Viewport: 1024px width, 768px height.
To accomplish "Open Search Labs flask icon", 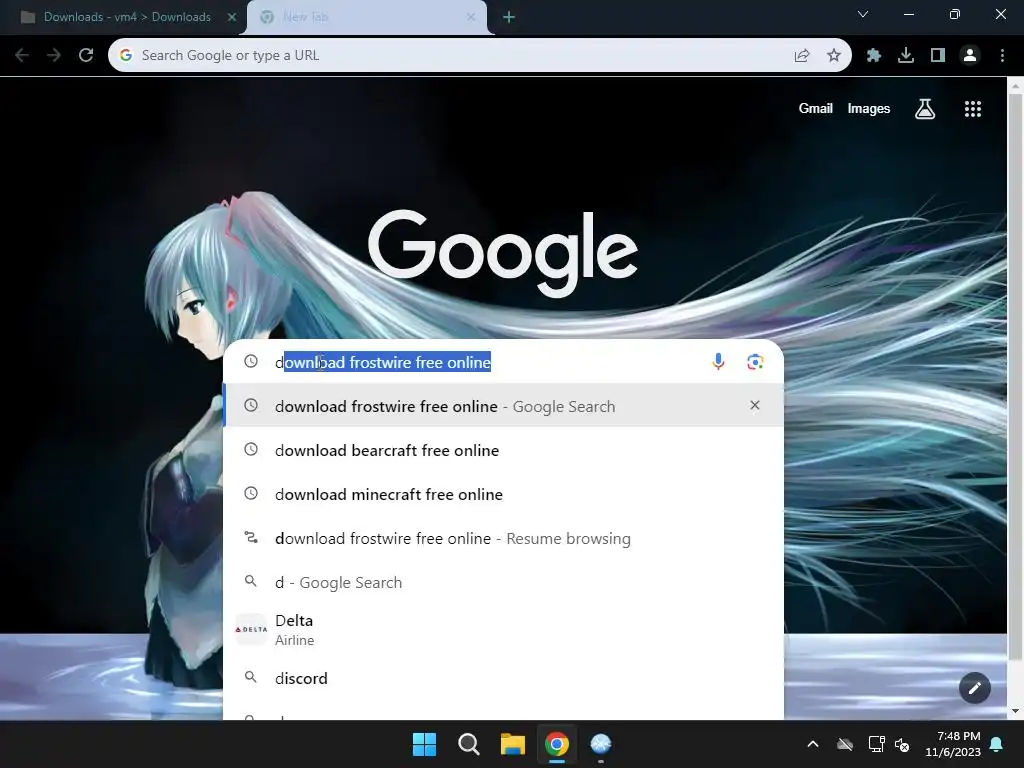I will [x=925, y=109].
